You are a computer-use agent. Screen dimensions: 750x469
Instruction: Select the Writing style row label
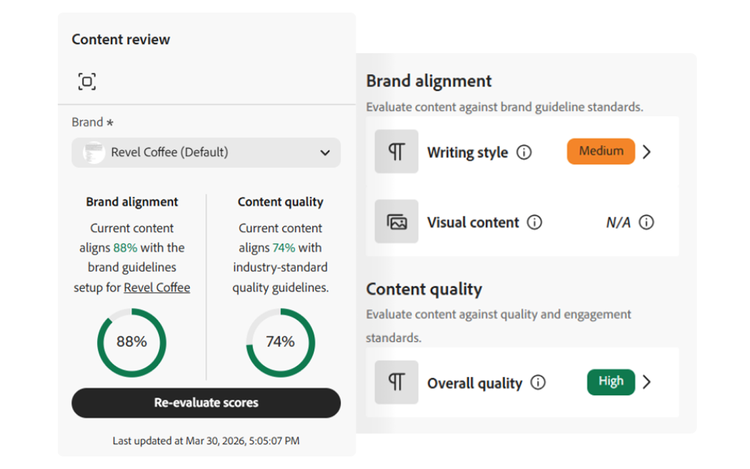(x=467, y=153)
